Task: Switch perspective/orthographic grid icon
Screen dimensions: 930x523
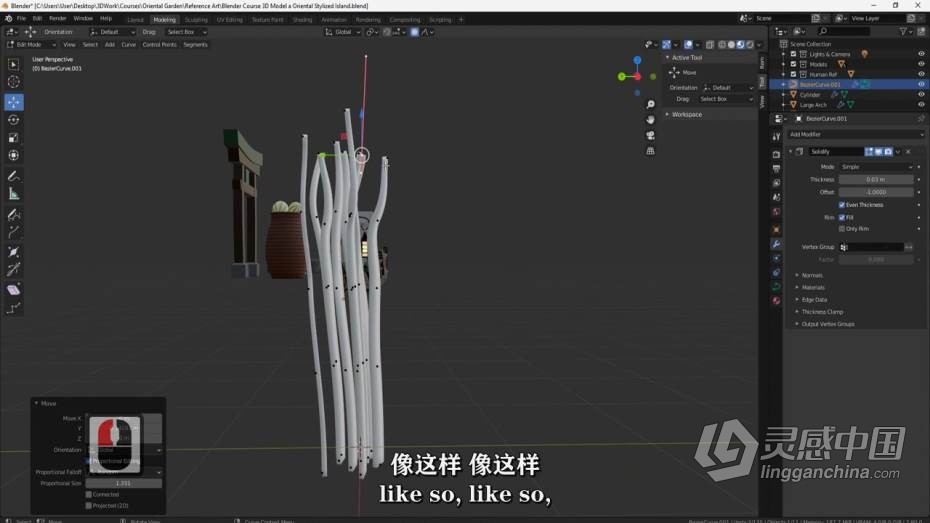Action: point(651,151)
